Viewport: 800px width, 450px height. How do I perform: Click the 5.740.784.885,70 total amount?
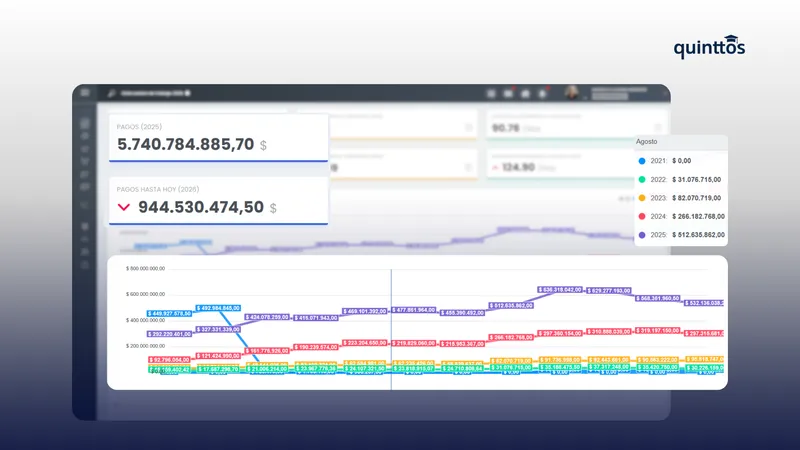[186, 144]
